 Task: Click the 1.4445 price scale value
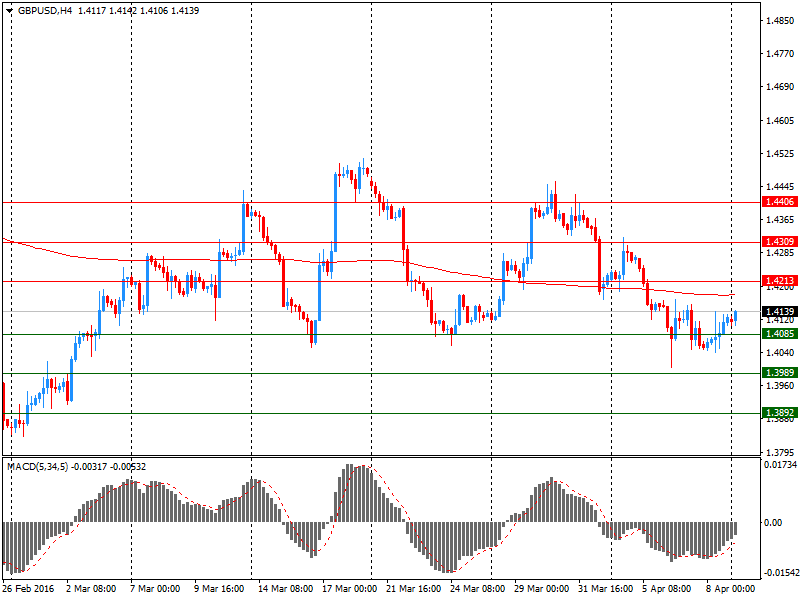point(780,187)
